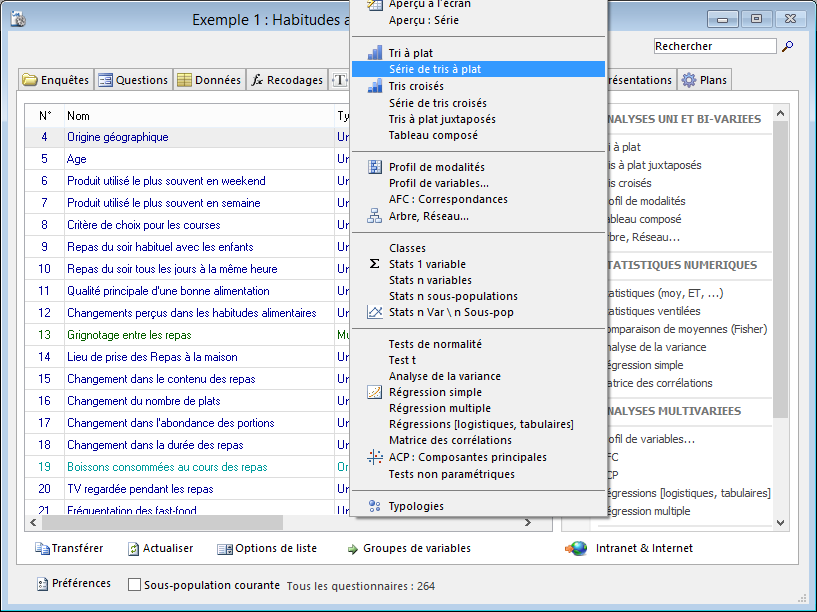Click the Actualiser refresh icon
Screen dimensions: 817x612
pyautogui.click(x=133, y=548)
